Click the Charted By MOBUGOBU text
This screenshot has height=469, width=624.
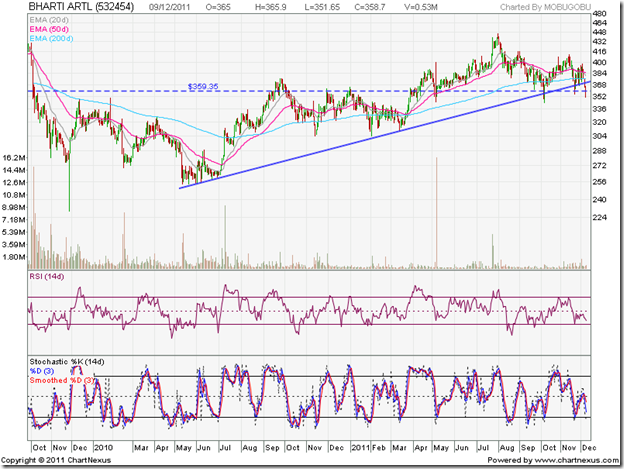[546, 7]
